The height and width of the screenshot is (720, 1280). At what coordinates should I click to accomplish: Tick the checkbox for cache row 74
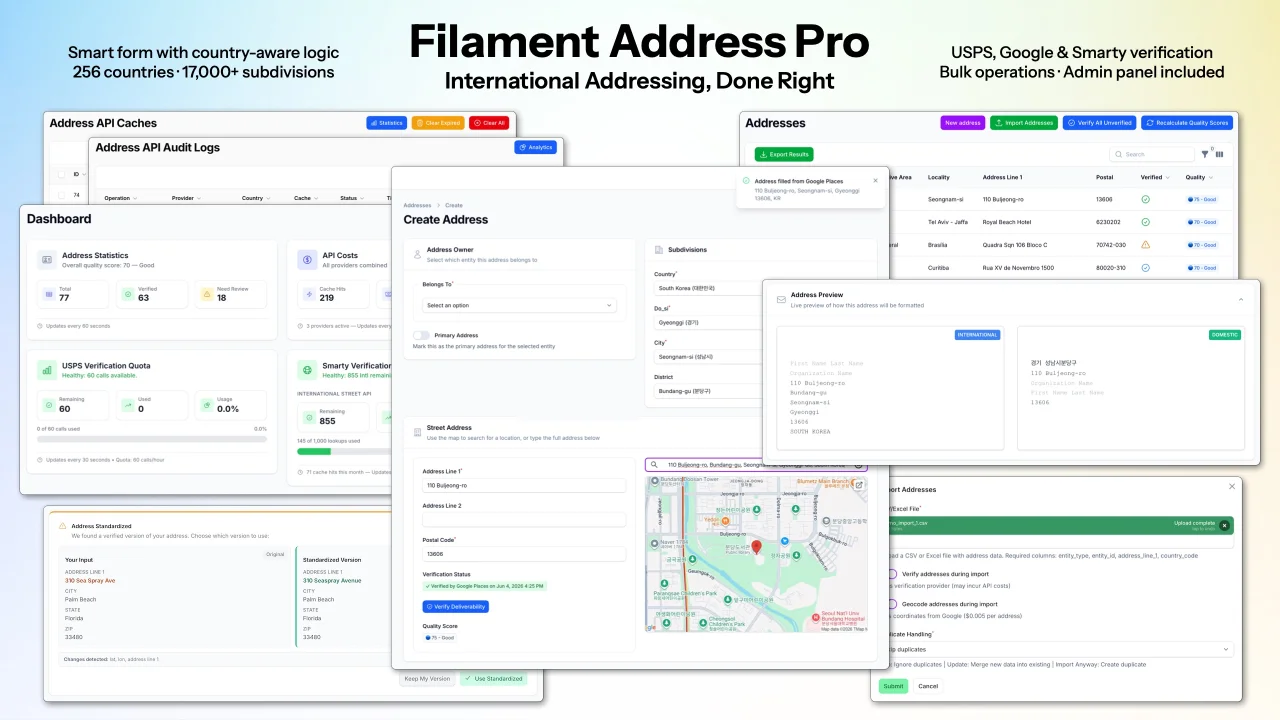[x=62, y=195]
